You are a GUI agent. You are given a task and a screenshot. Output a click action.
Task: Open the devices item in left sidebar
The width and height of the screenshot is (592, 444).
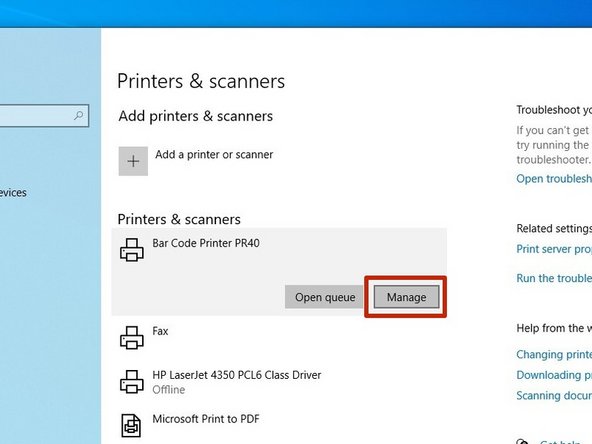[x=13, y=193]
